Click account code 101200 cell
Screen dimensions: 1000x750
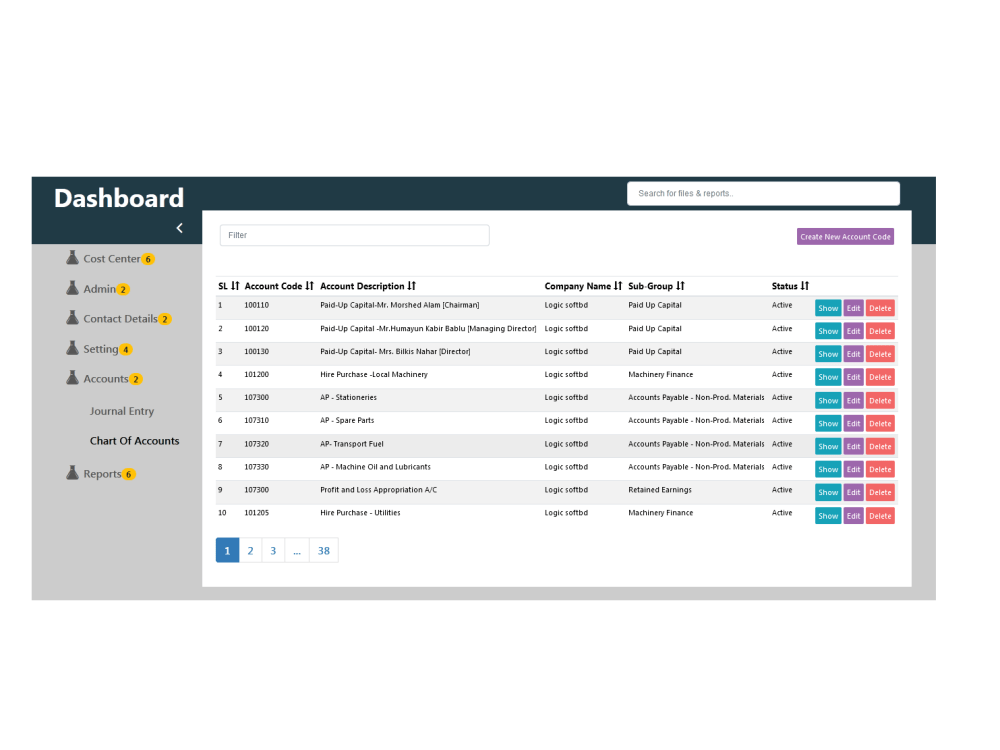(x=256, y=374)
